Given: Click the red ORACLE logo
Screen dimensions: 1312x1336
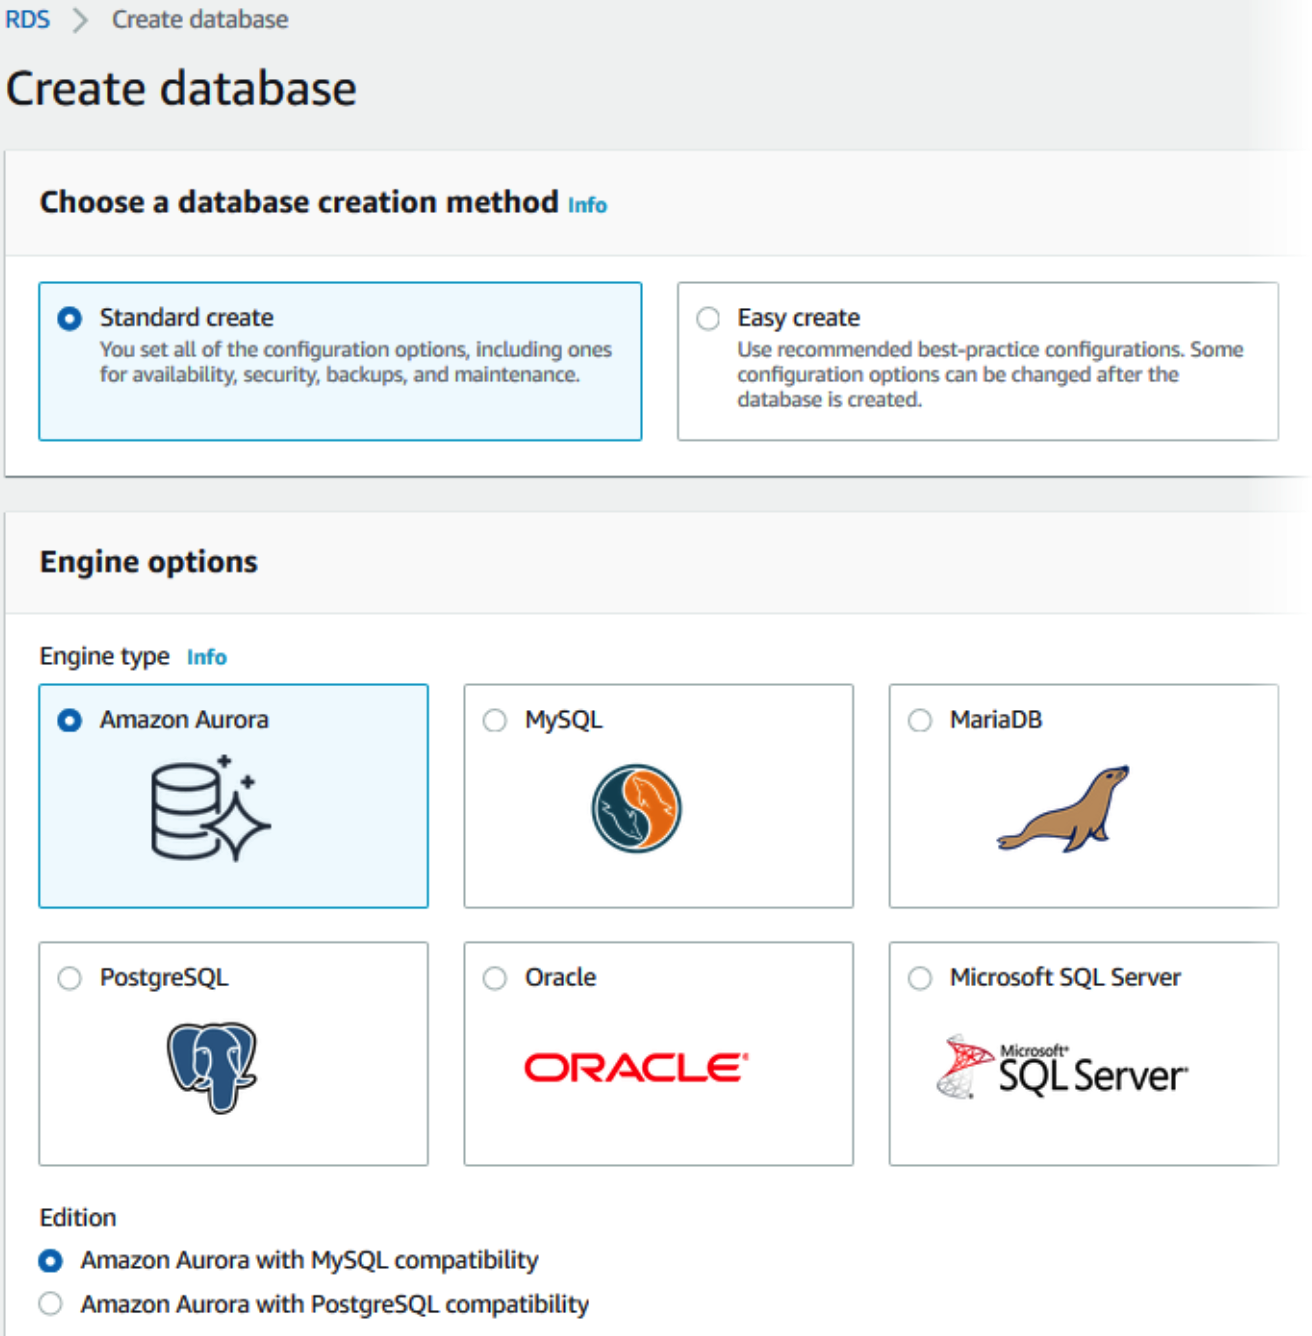Looking at the screenshot, I should coord(636,1067).
